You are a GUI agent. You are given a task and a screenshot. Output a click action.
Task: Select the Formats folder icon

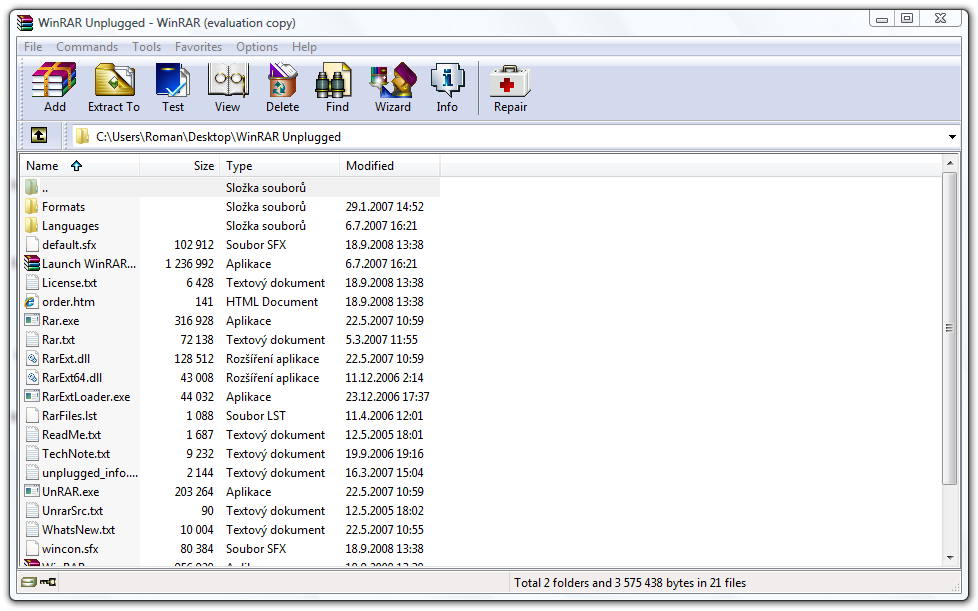pyautogui.click(x=32, y=206)
